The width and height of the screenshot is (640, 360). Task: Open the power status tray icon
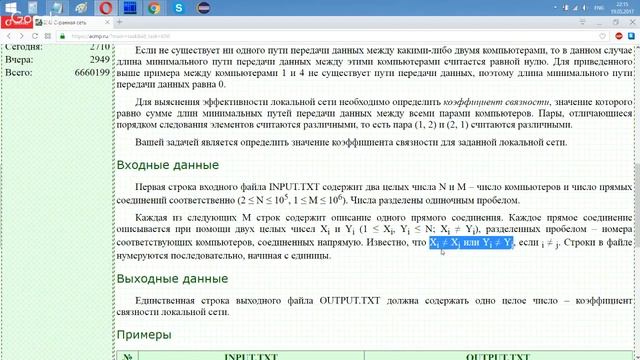coord(566,8)
